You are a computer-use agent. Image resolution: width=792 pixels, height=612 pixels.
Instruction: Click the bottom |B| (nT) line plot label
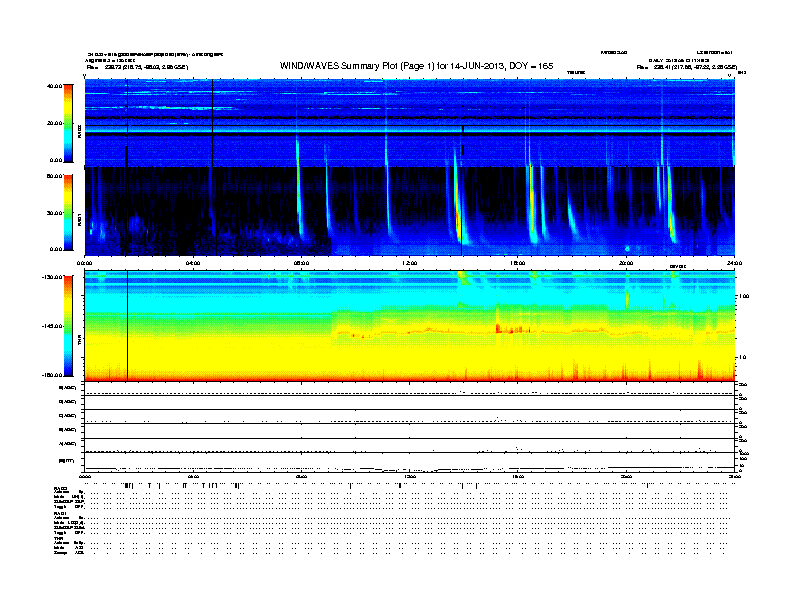[66, 461]
